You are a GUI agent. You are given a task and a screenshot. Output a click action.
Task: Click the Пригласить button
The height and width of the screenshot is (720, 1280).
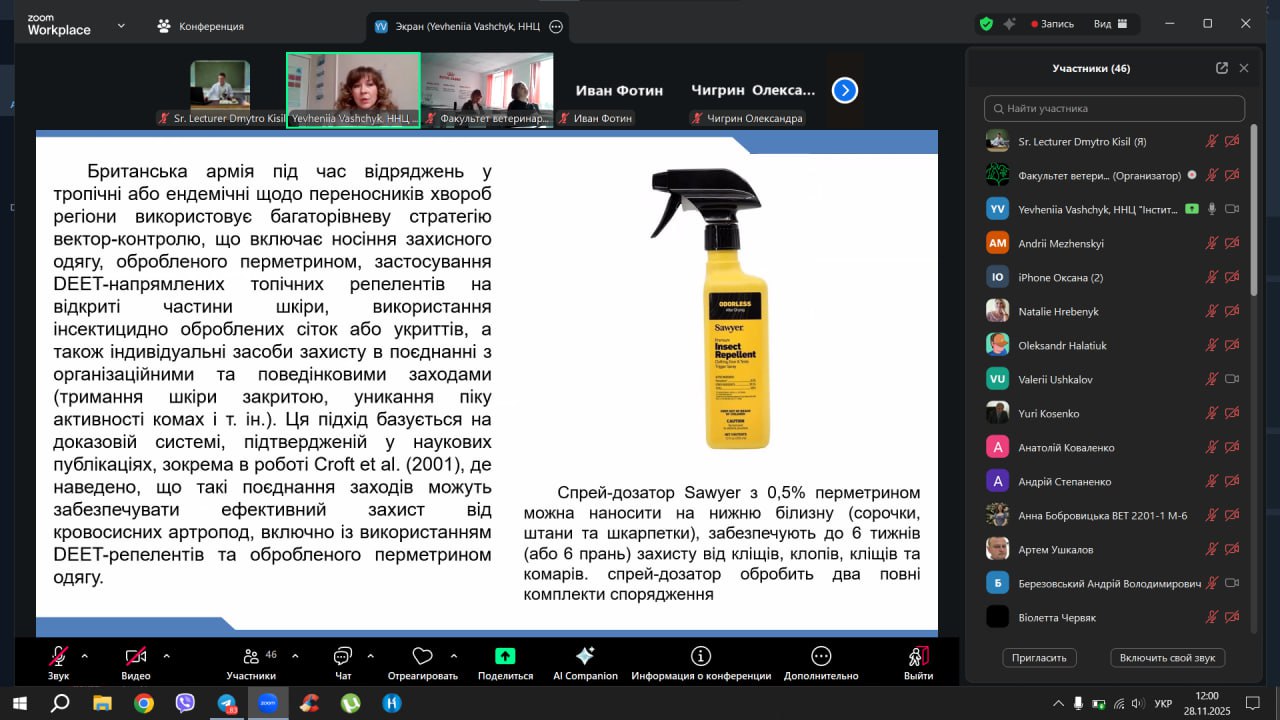coord(1039,657)
